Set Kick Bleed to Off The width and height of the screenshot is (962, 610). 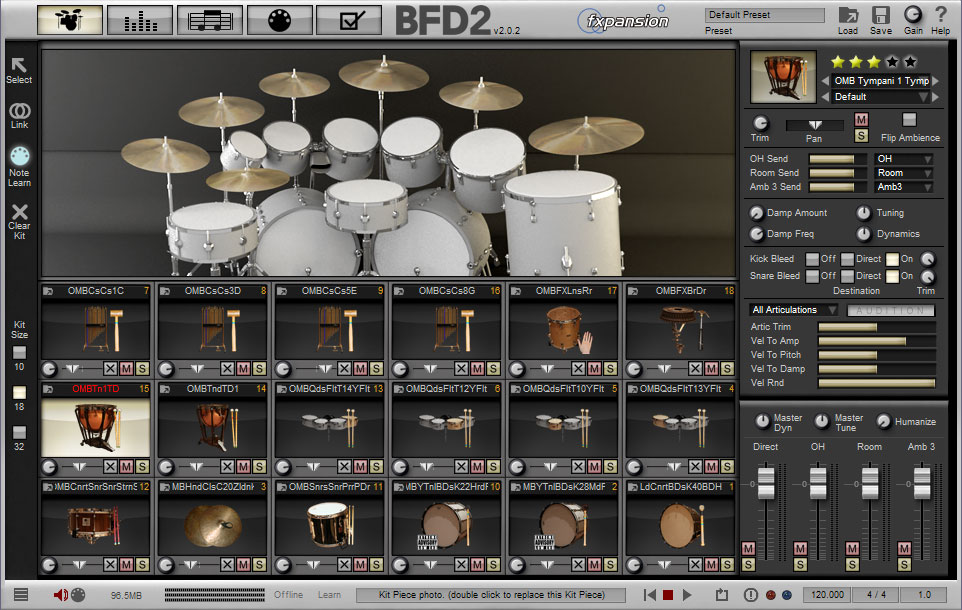812,259
